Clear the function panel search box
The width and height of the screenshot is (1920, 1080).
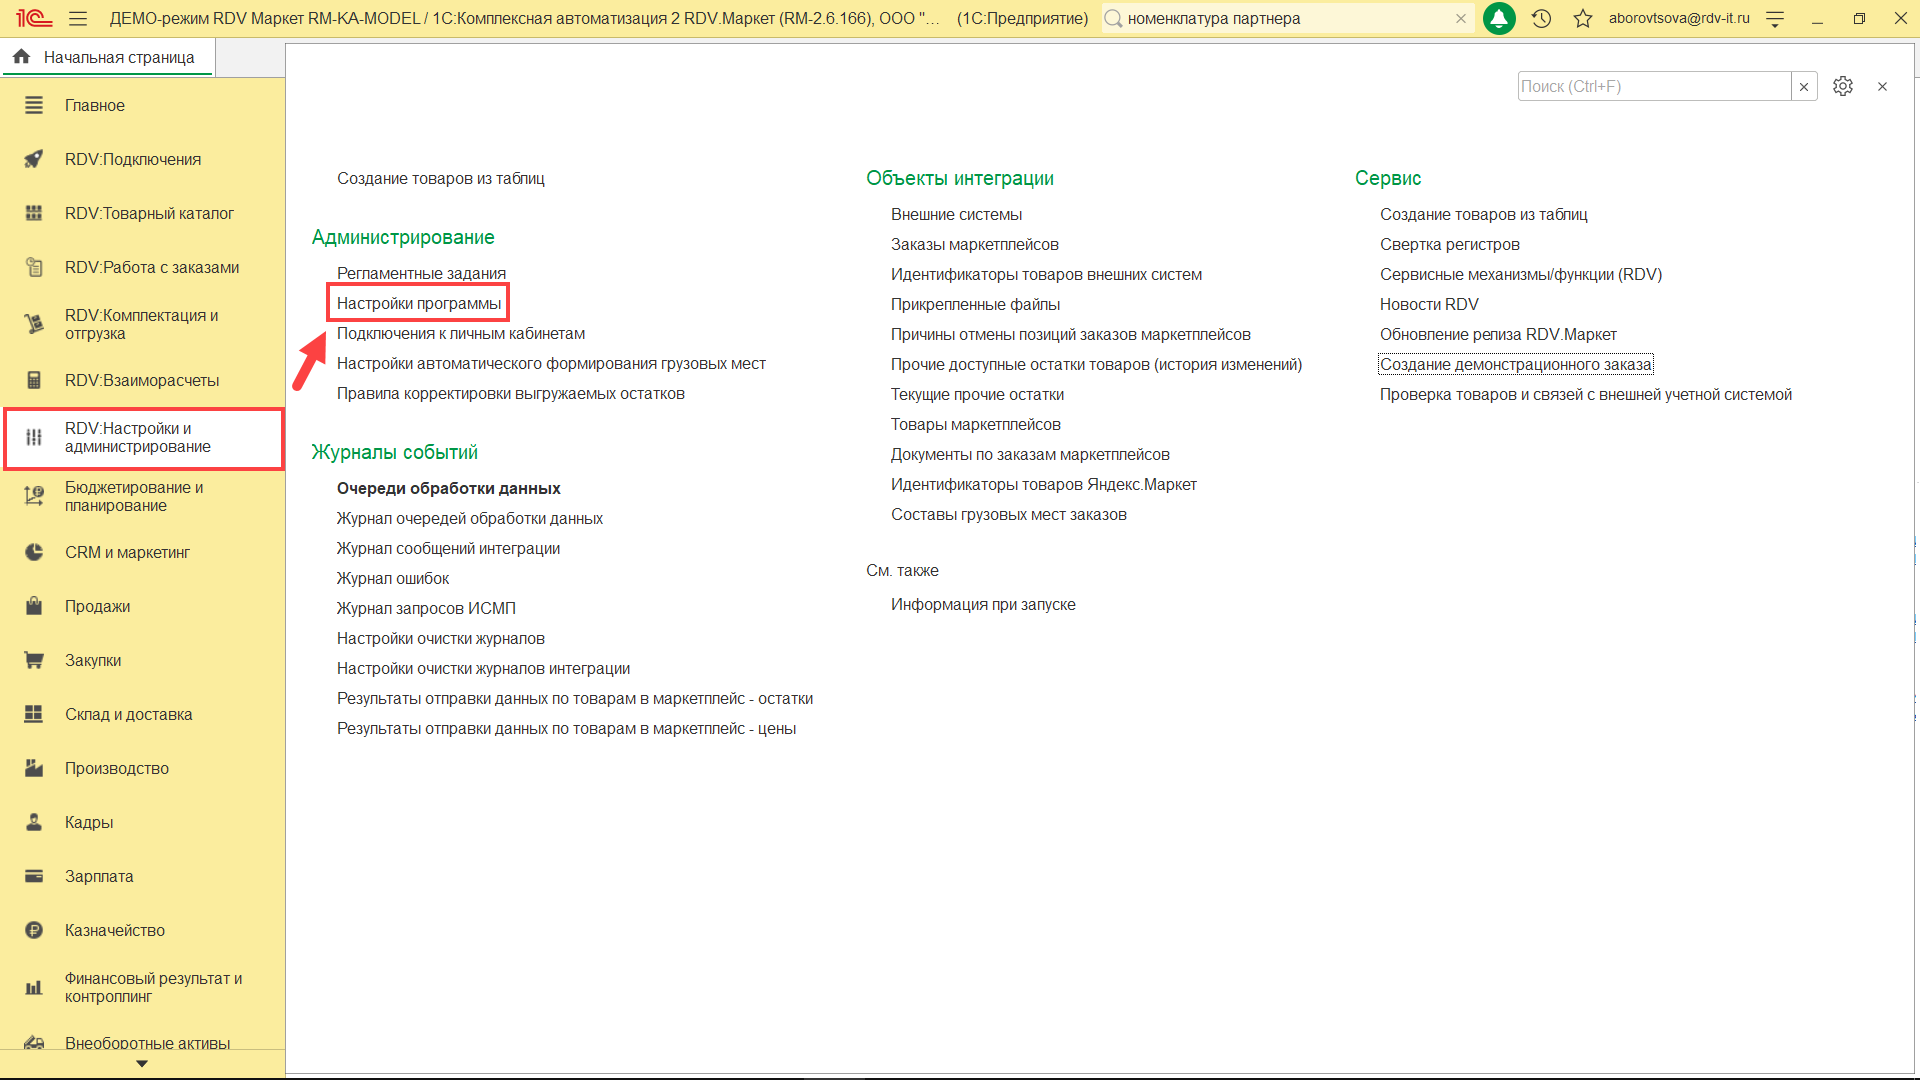click(x=1804, y=86)
